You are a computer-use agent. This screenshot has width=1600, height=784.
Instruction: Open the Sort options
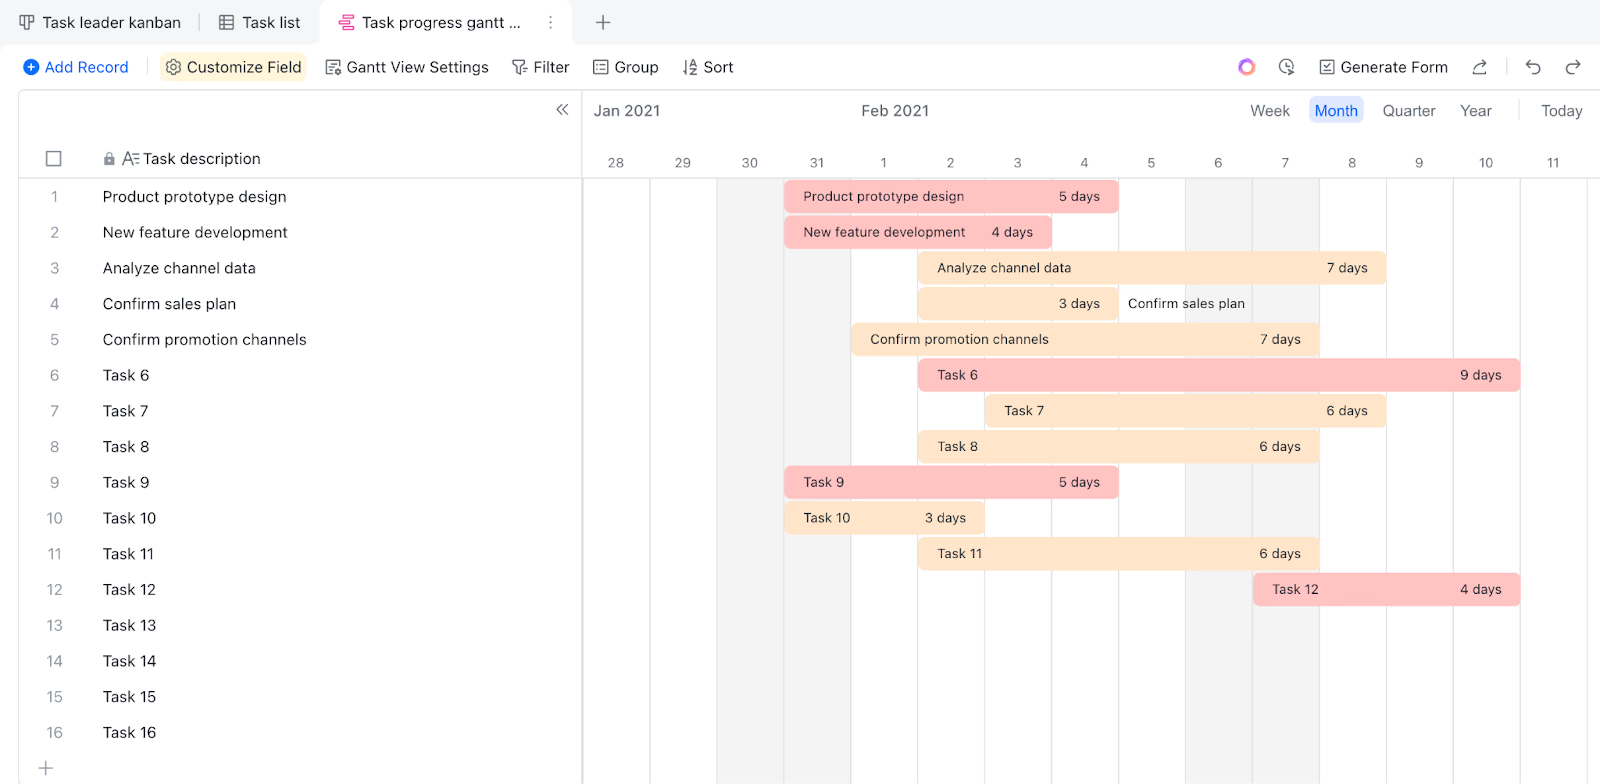point(708,67)
